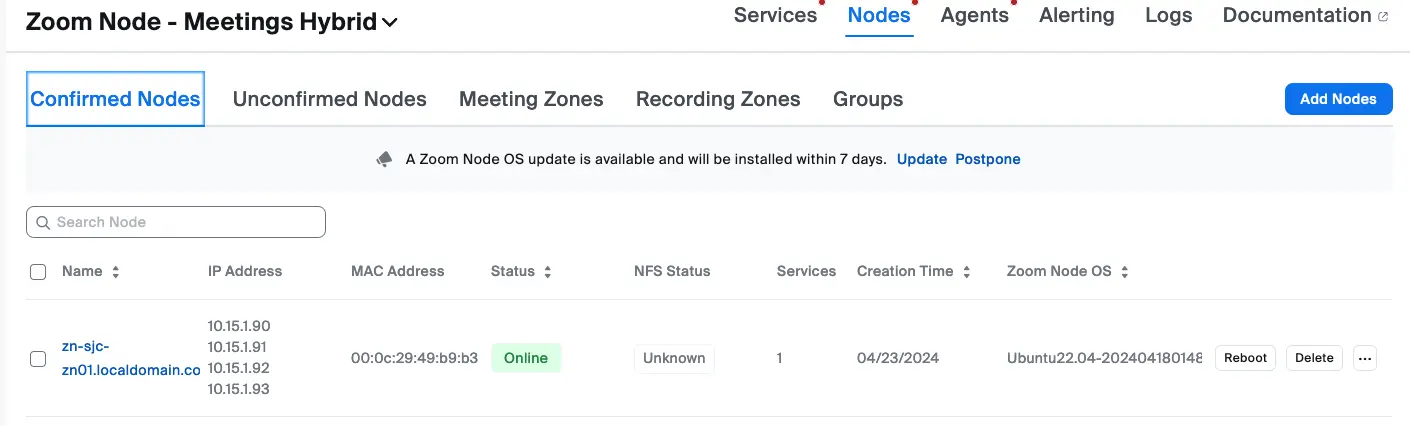Sort by Creation Time arrows
This screenshot has width=1410, height=426.
click(x=966, y=272)
